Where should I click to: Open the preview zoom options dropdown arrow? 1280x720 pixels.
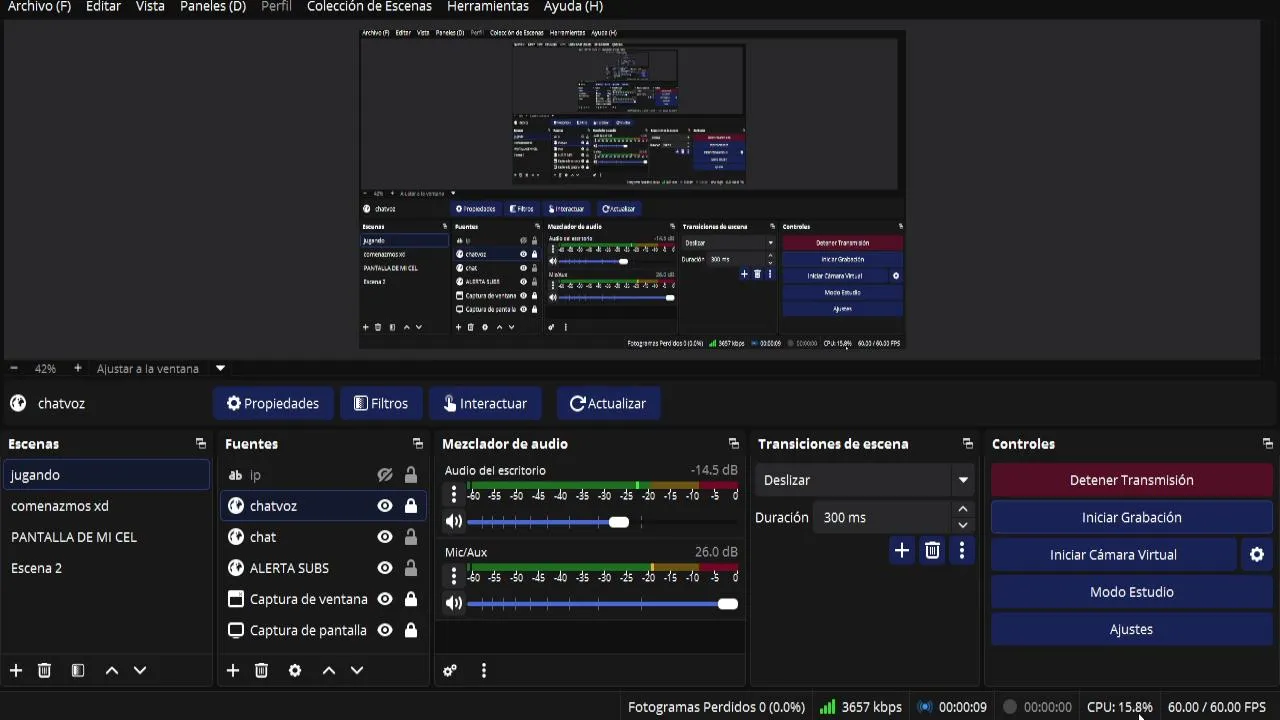pyautogui.click(x=220, y=368)
